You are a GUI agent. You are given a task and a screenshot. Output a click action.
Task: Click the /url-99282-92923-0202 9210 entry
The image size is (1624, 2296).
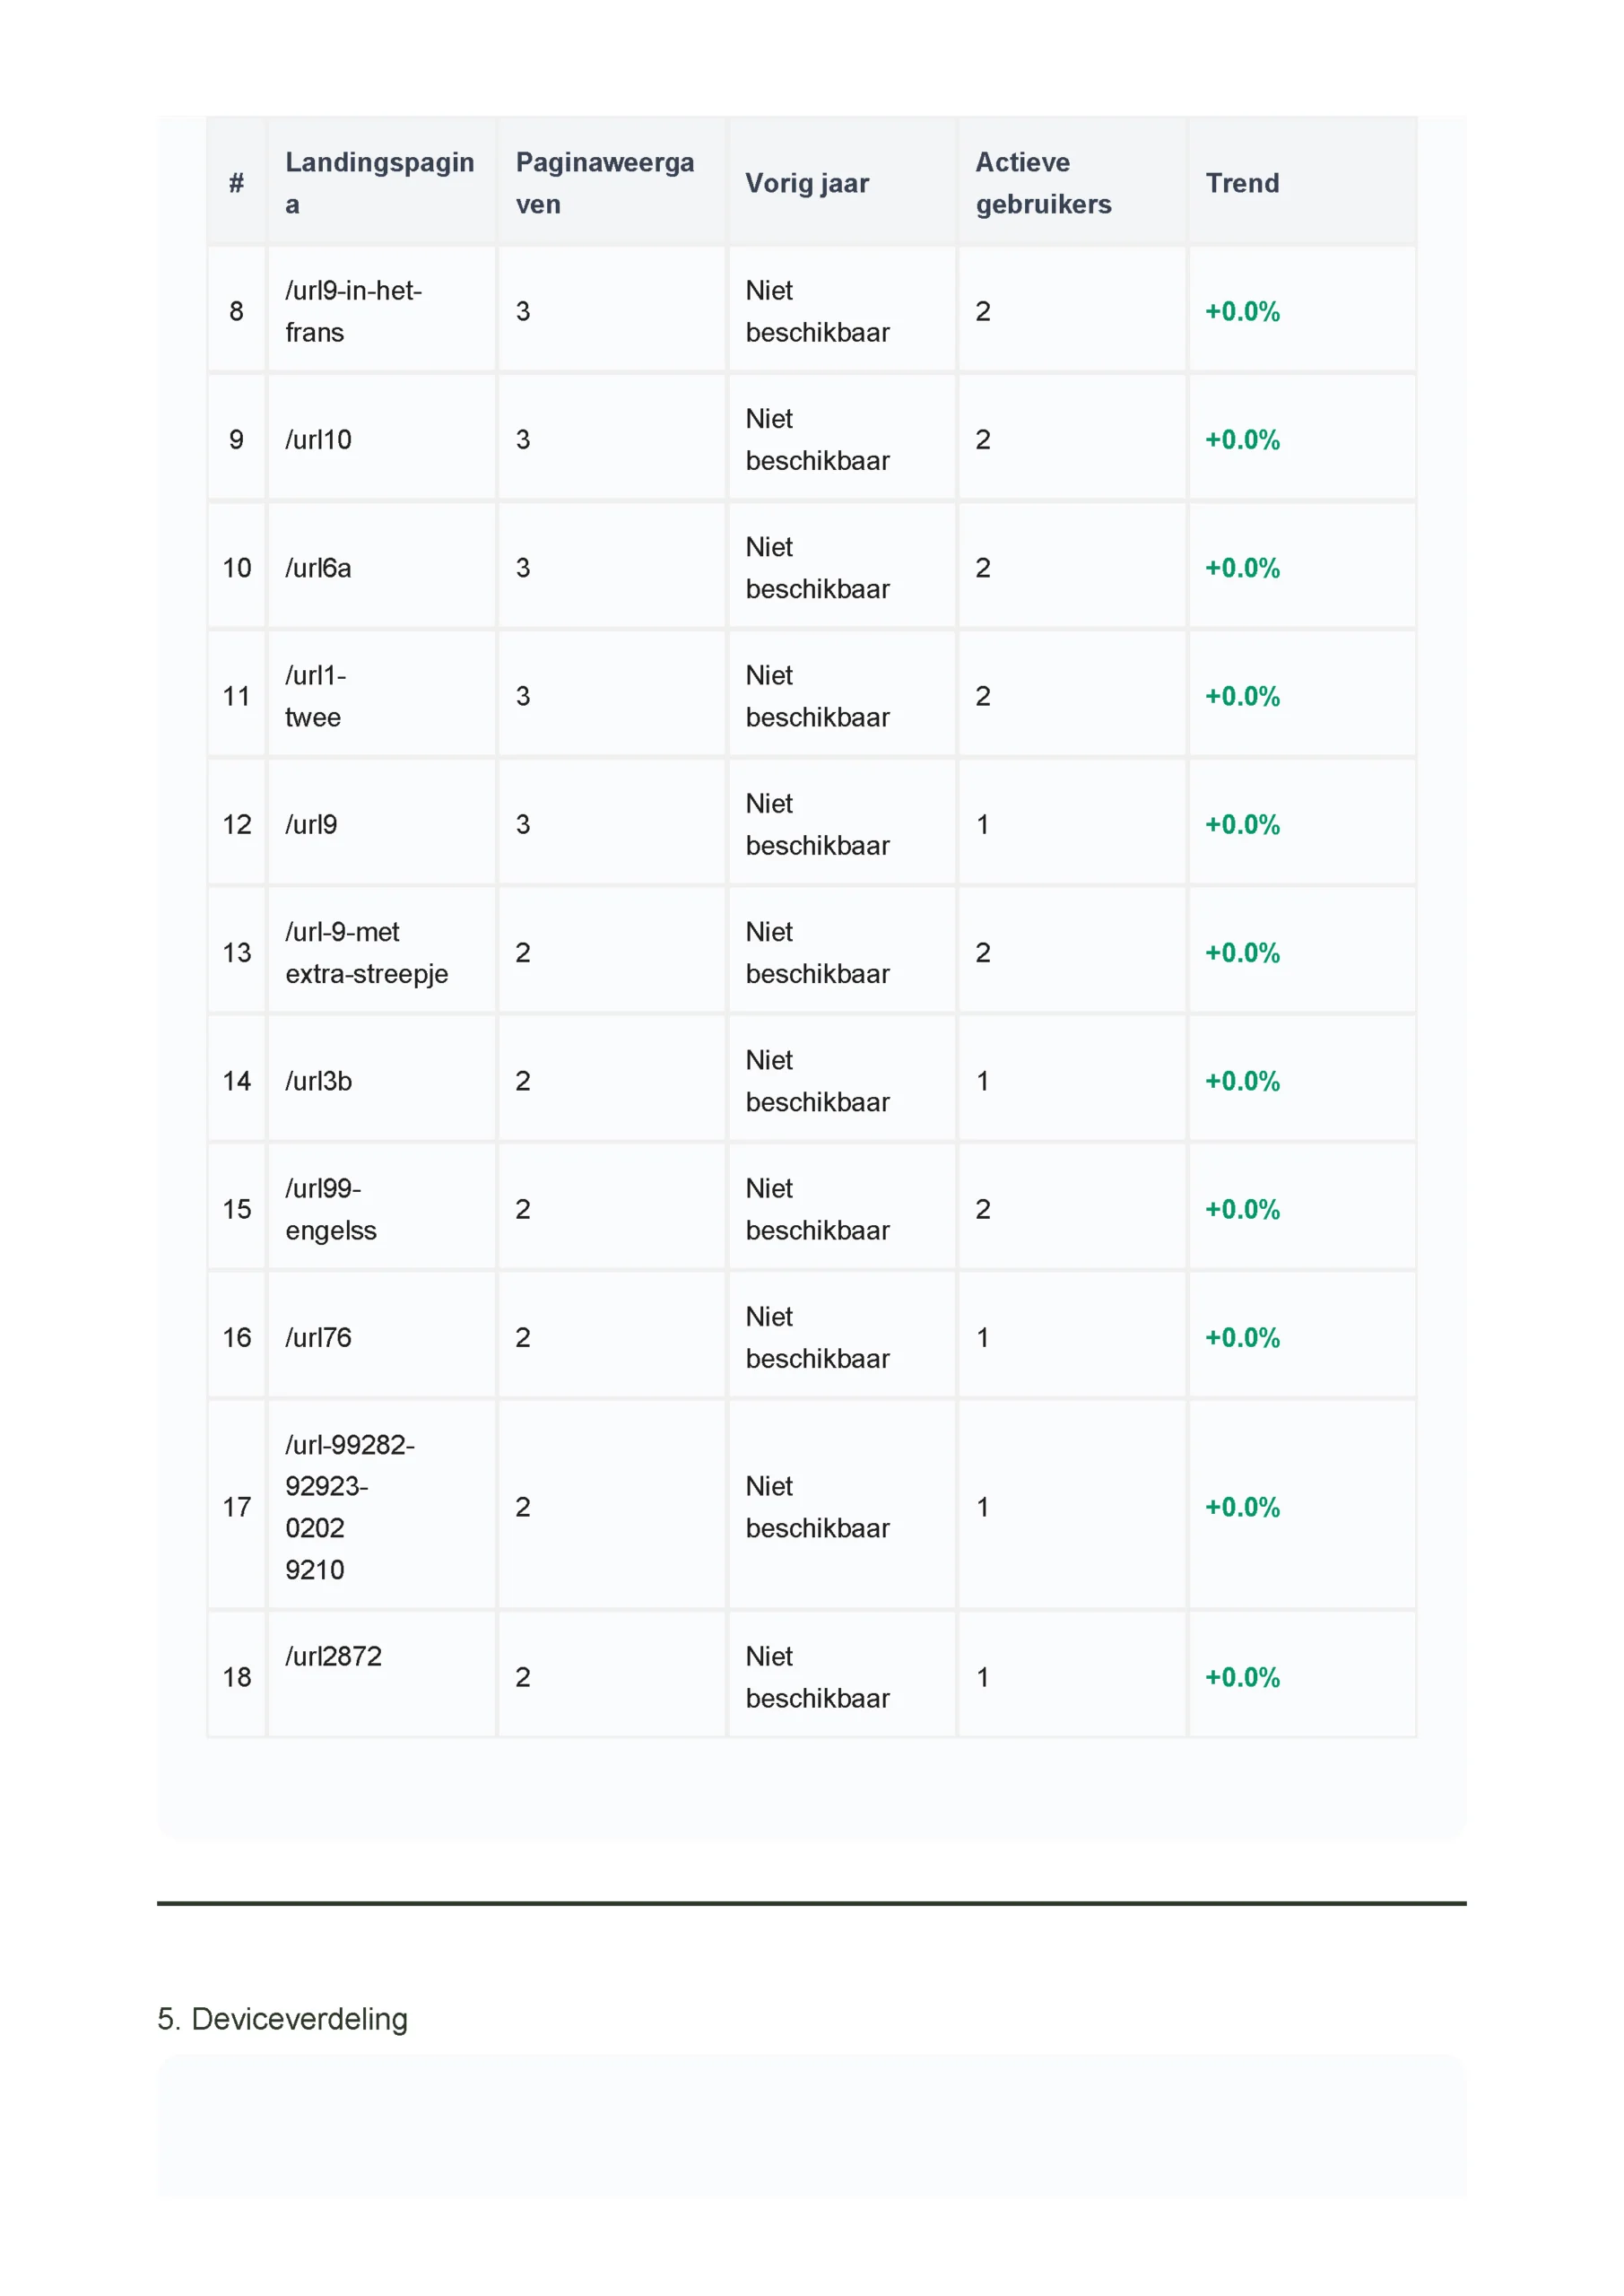click(x=348, y=1506)
